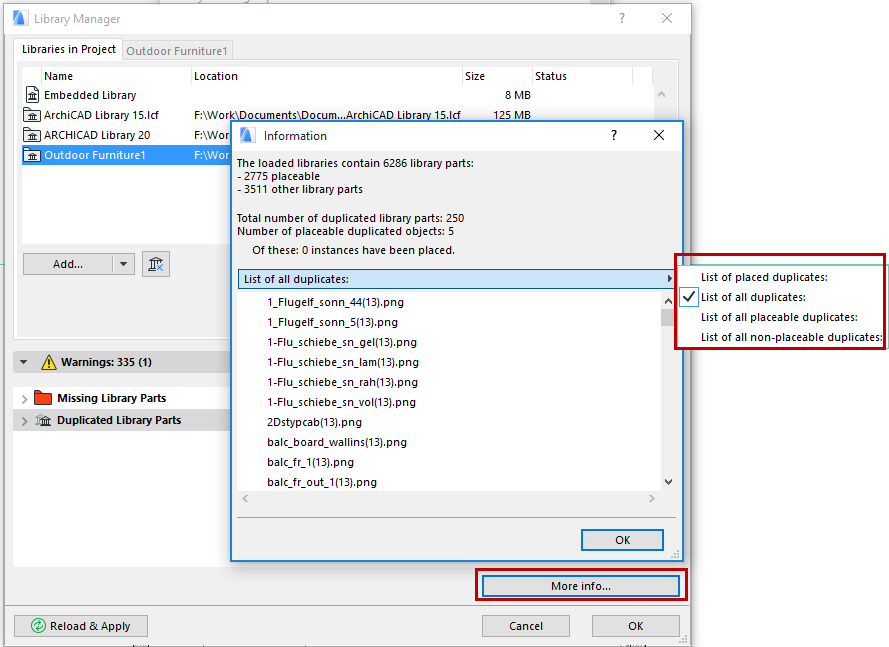Switch to Libraries in Project tab

(69, 49)
